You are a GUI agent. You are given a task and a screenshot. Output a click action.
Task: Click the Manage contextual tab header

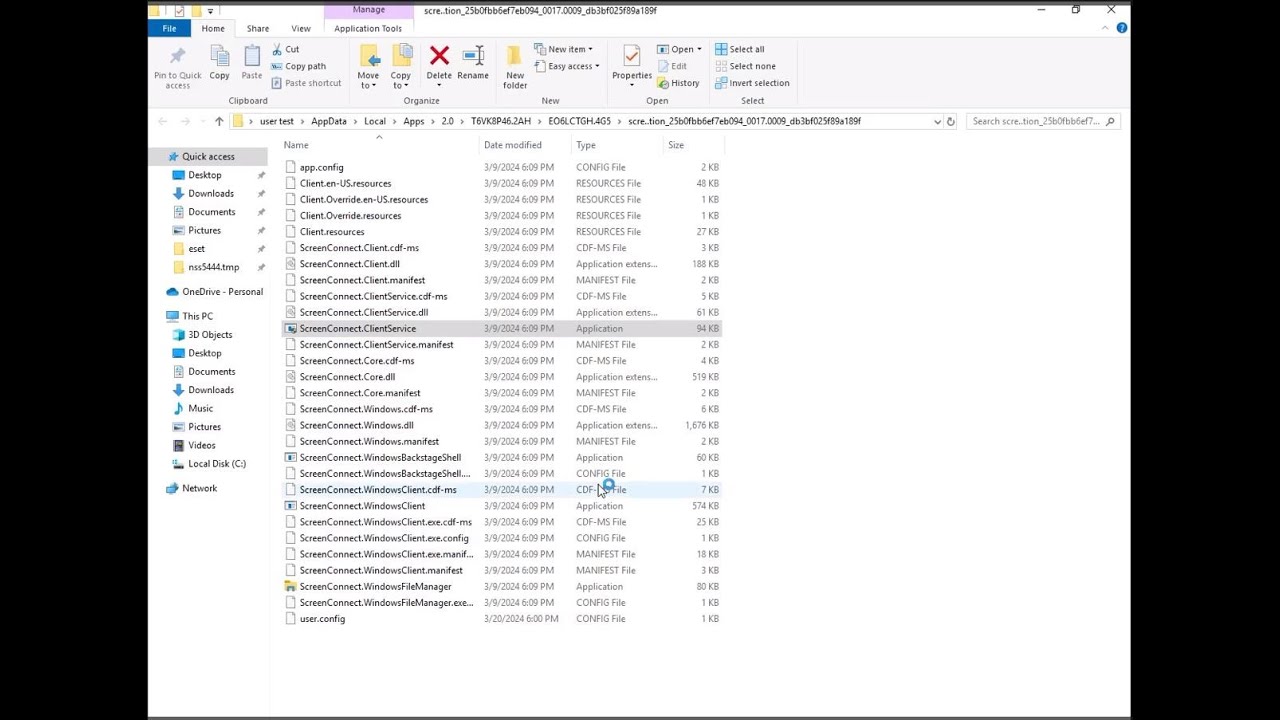(368, 10)
